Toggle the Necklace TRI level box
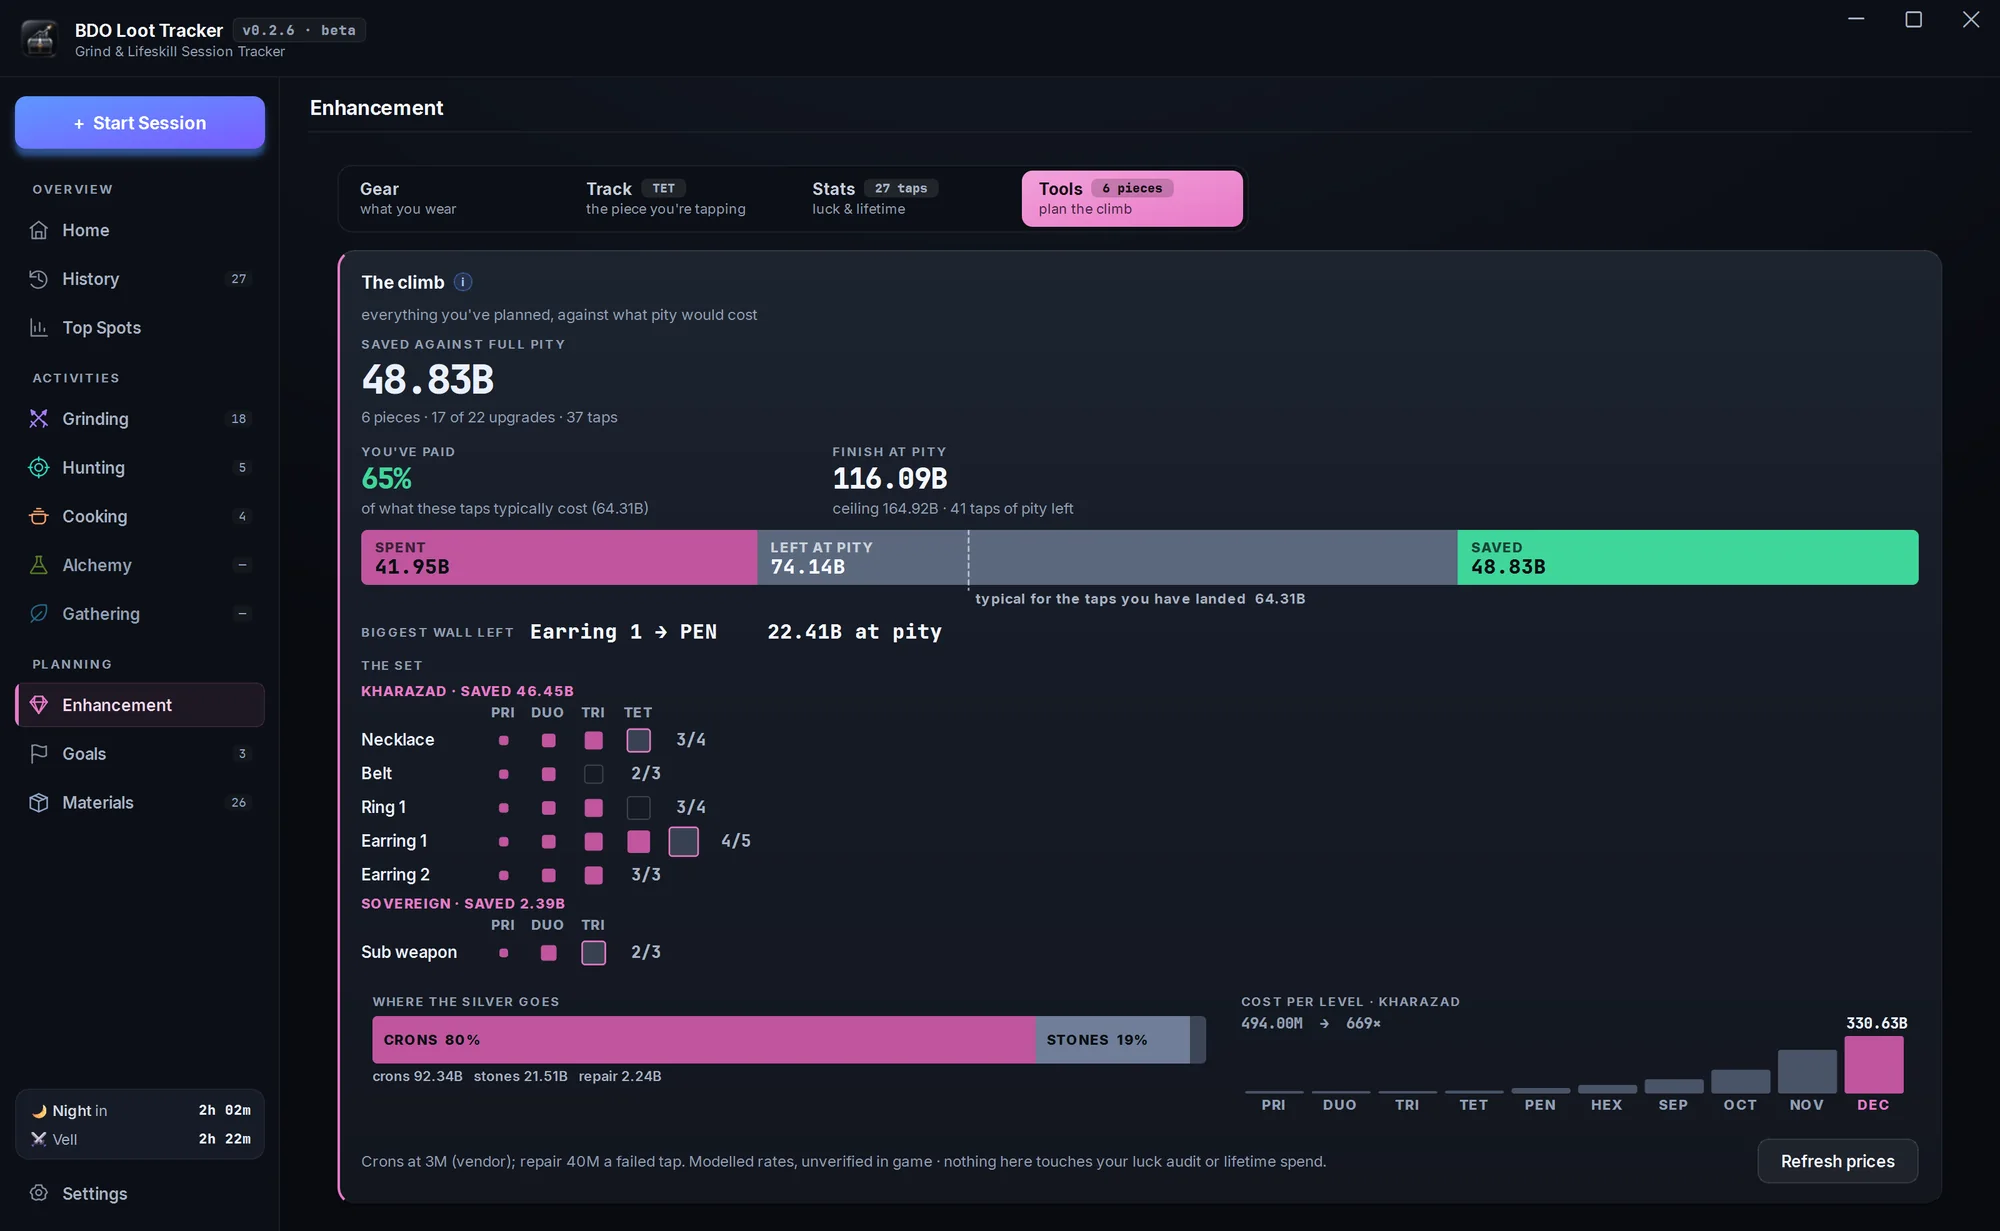The height and width of the screenshot is (1231, 2000). (593, 740)
